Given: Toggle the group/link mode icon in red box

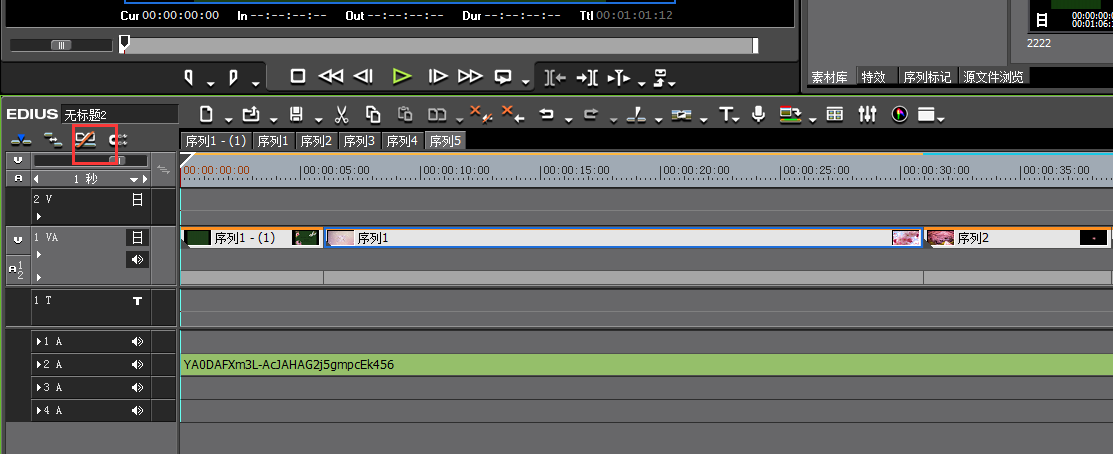Looking at the screenshot, I should [86, 139].
